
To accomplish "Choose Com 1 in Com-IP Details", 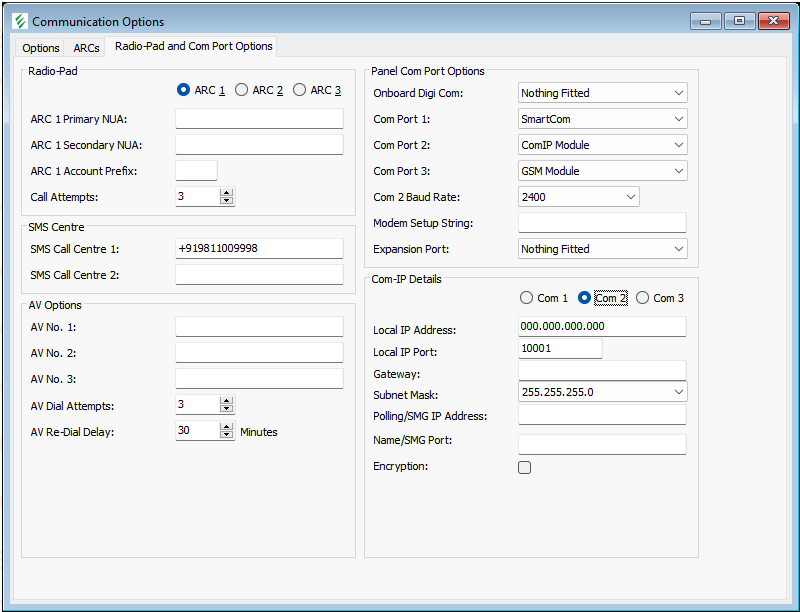I will (x=527, y=298).
